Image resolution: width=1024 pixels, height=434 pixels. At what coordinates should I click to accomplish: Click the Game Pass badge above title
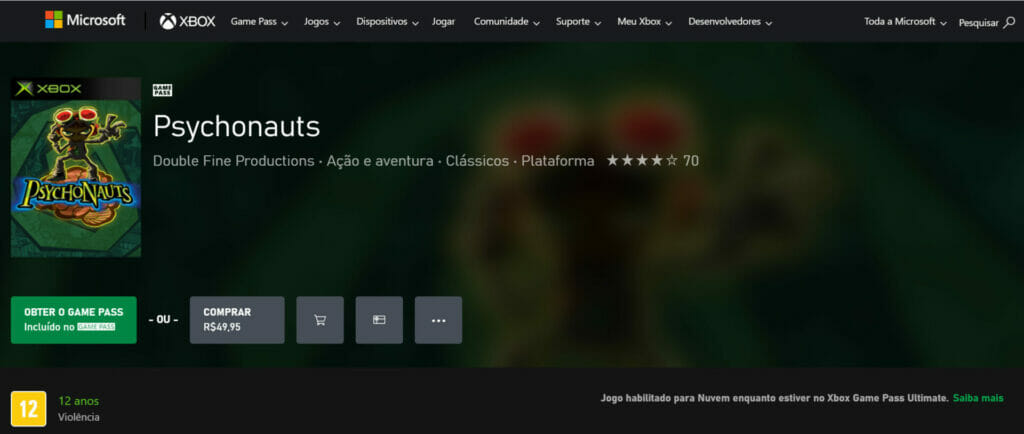pyautogui.click(x=162, y=90)
